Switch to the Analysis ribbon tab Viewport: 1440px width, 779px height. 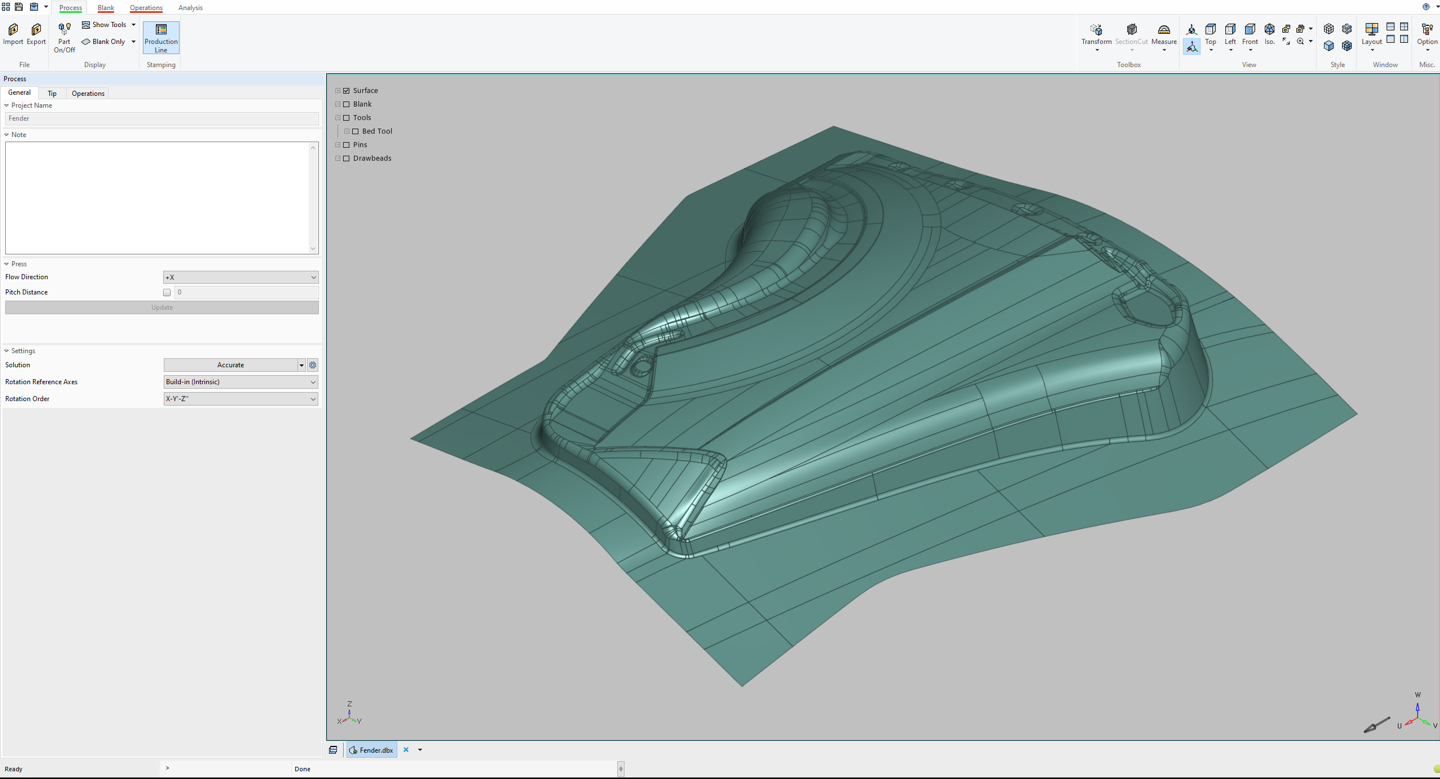pyautogui.click(x=190, y=8)
